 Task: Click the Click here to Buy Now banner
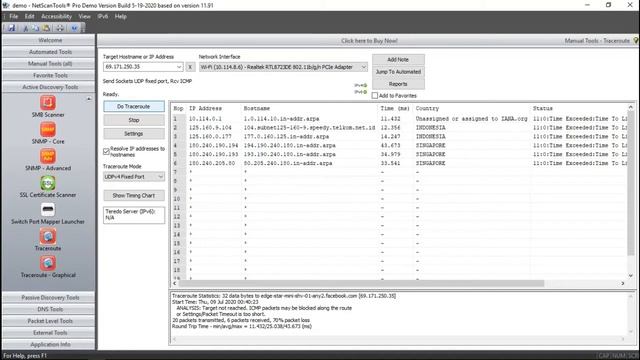[369, 41]
